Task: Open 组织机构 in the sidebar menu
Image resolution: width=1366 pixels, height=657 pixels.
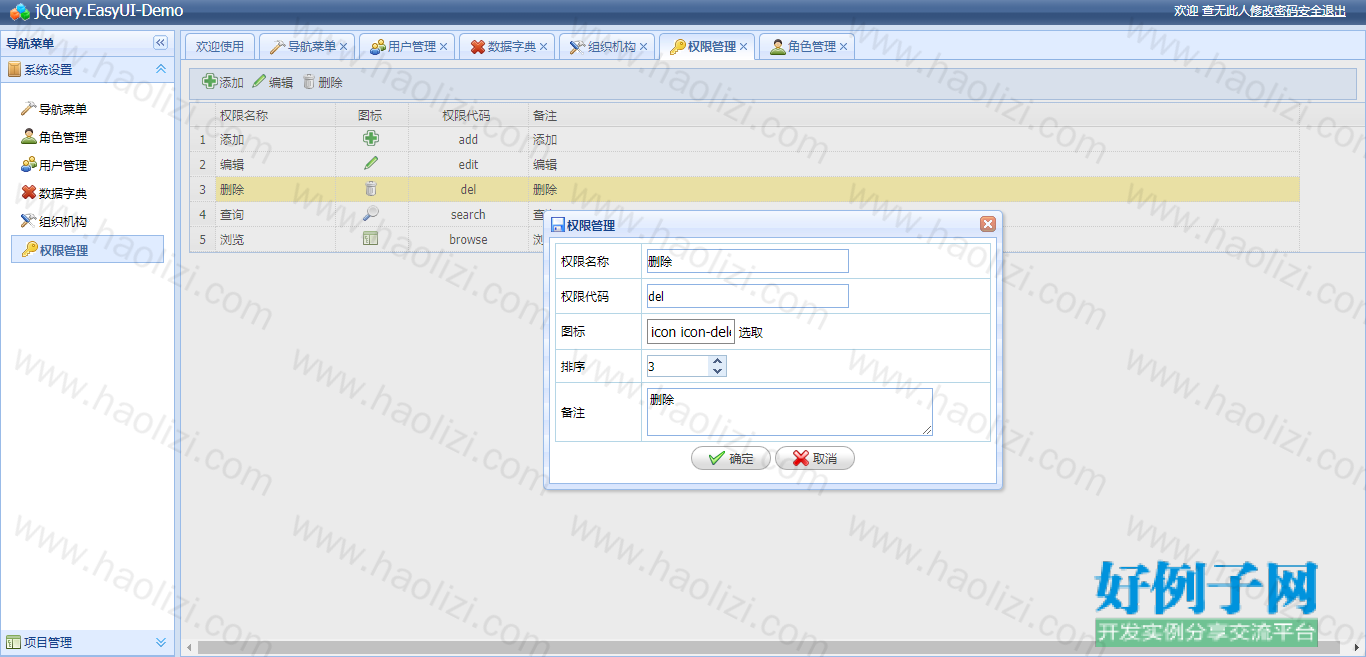Action: (x=63, y=221)
